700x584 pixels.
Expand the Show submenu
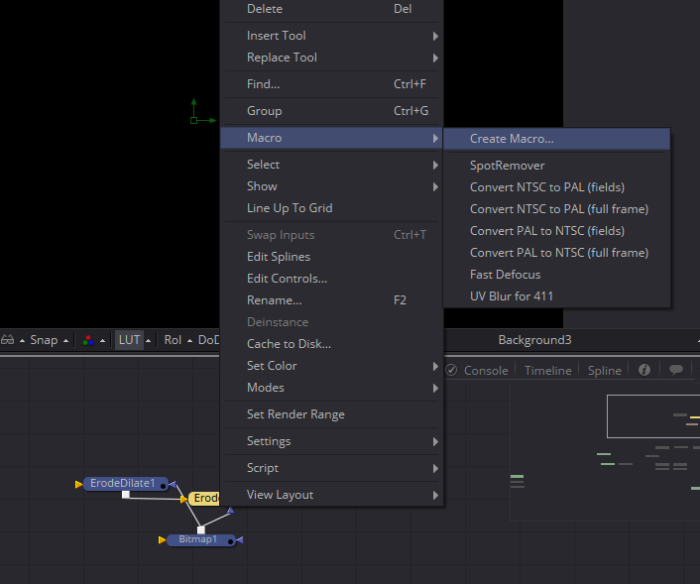(332, 187)
